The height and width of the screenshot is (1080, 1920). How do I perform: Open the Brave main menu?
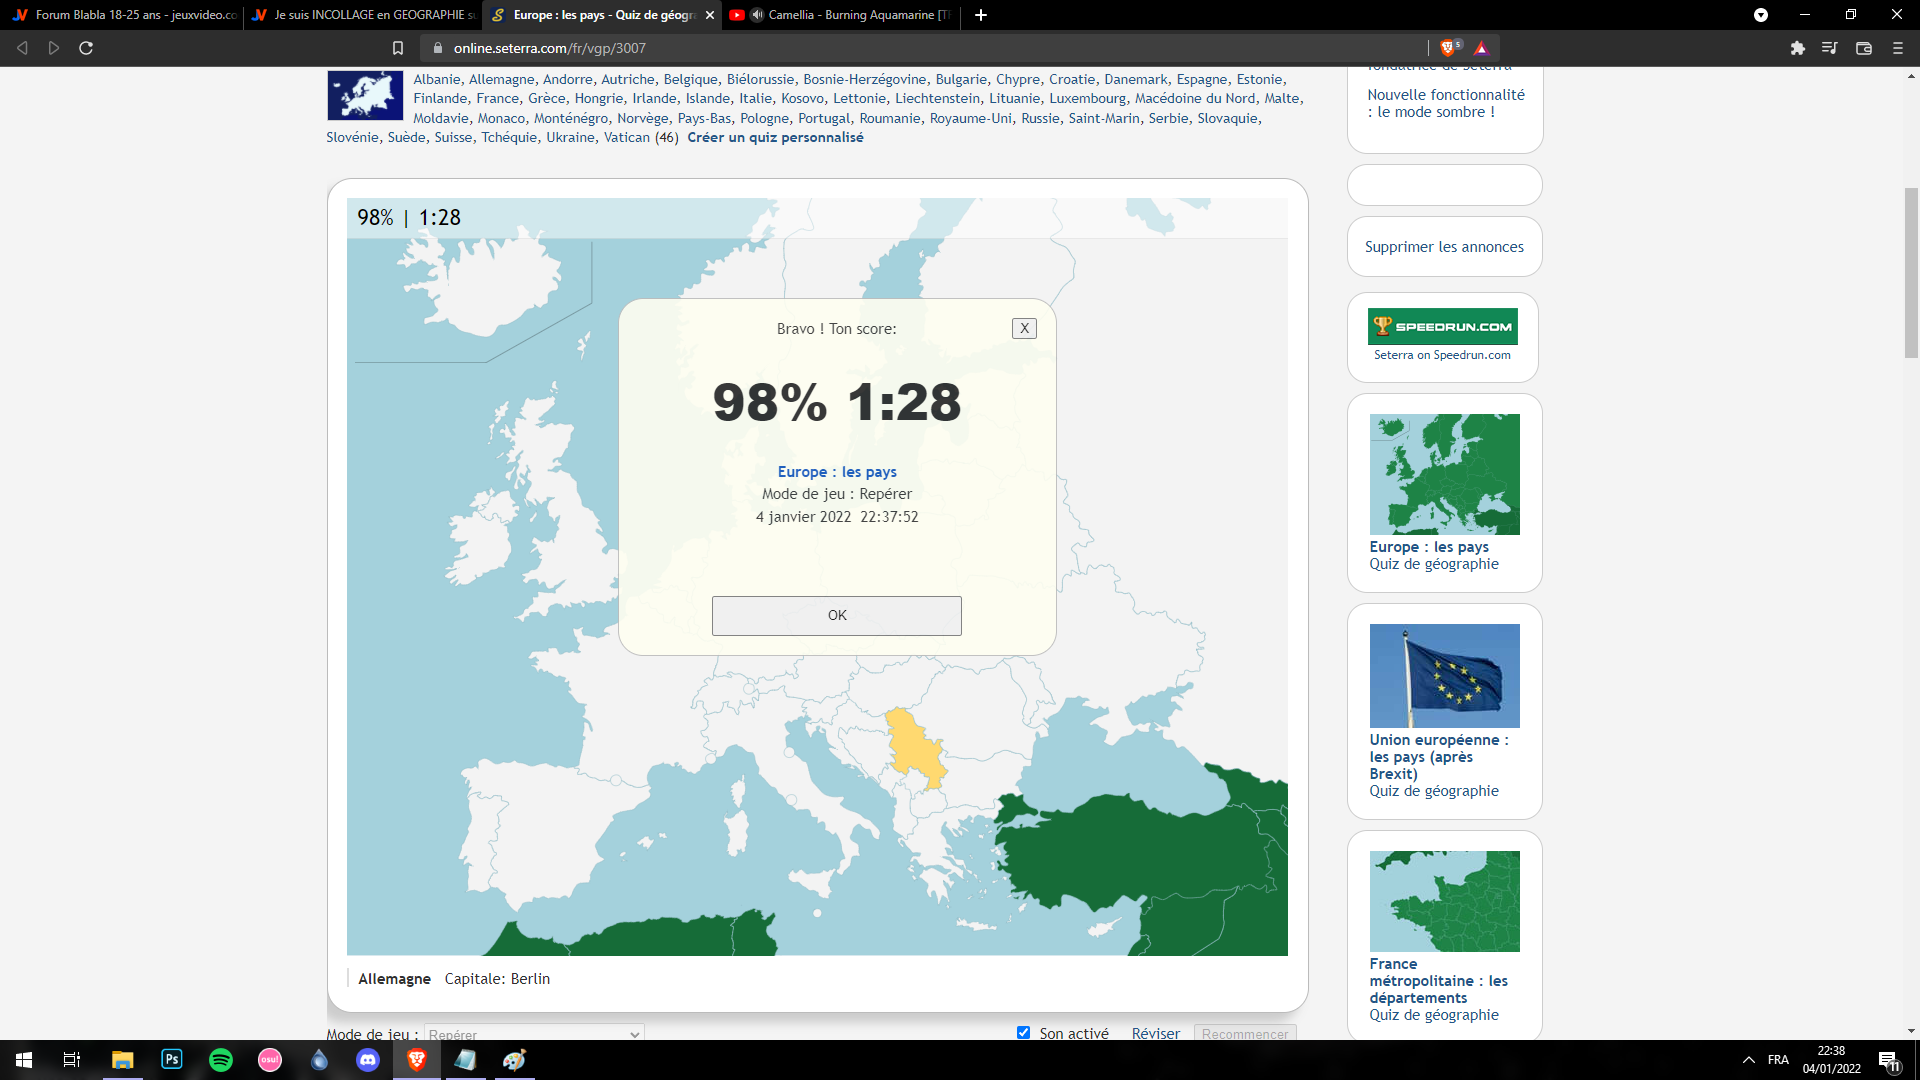1898,48
